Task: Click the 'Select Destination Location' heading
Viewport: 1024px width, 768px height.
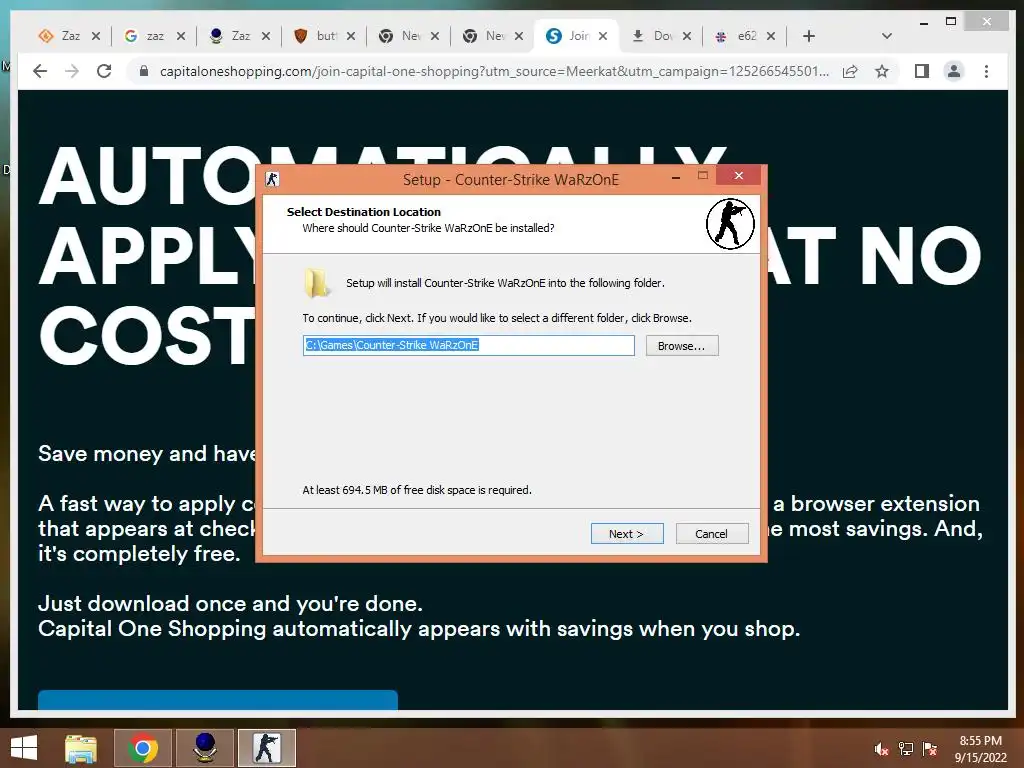Action: click(364, 212)
